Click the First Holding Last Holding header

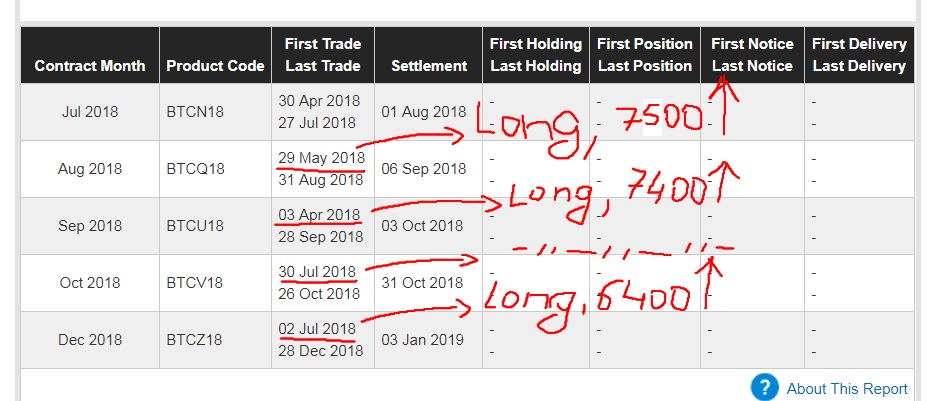pos(535,55)
